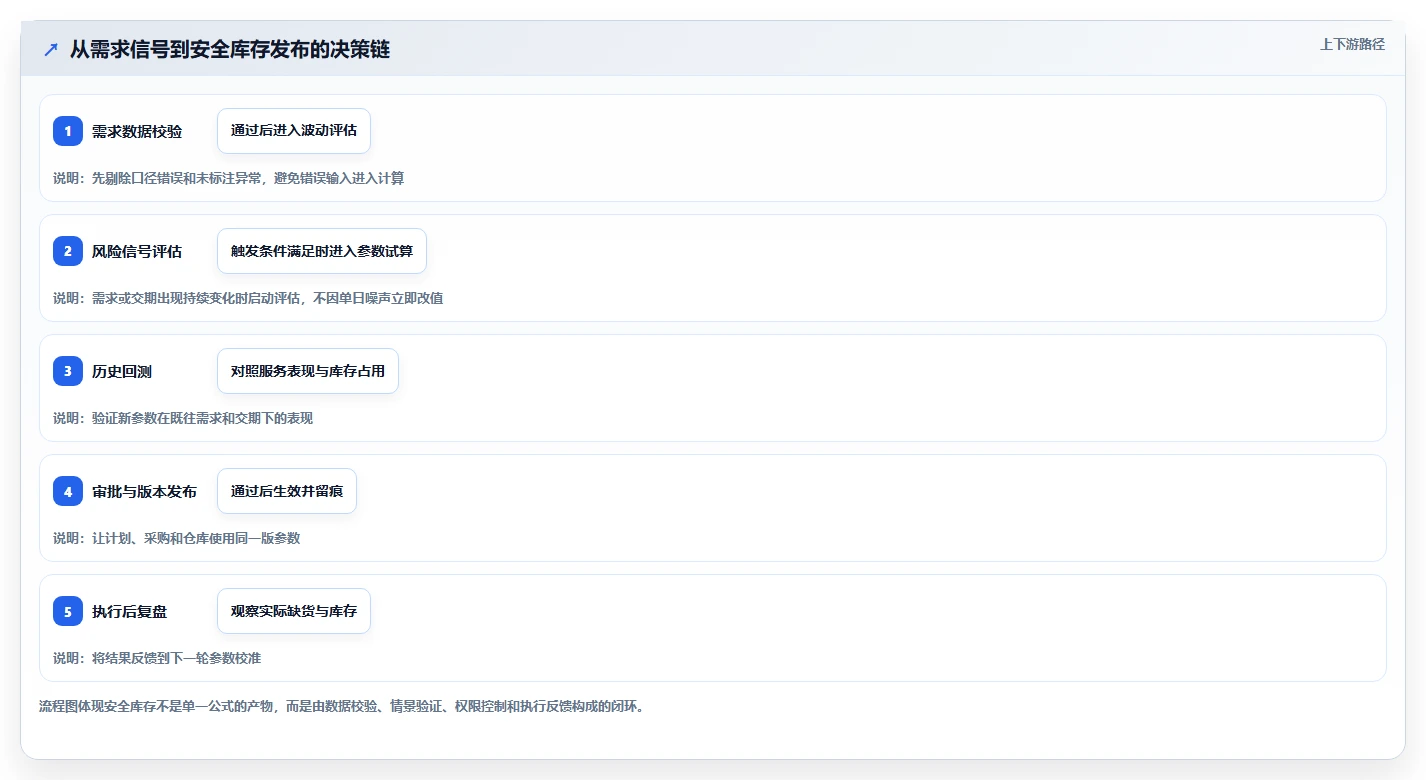
Task: Select step number 5 badge
Action: point(68,611)
